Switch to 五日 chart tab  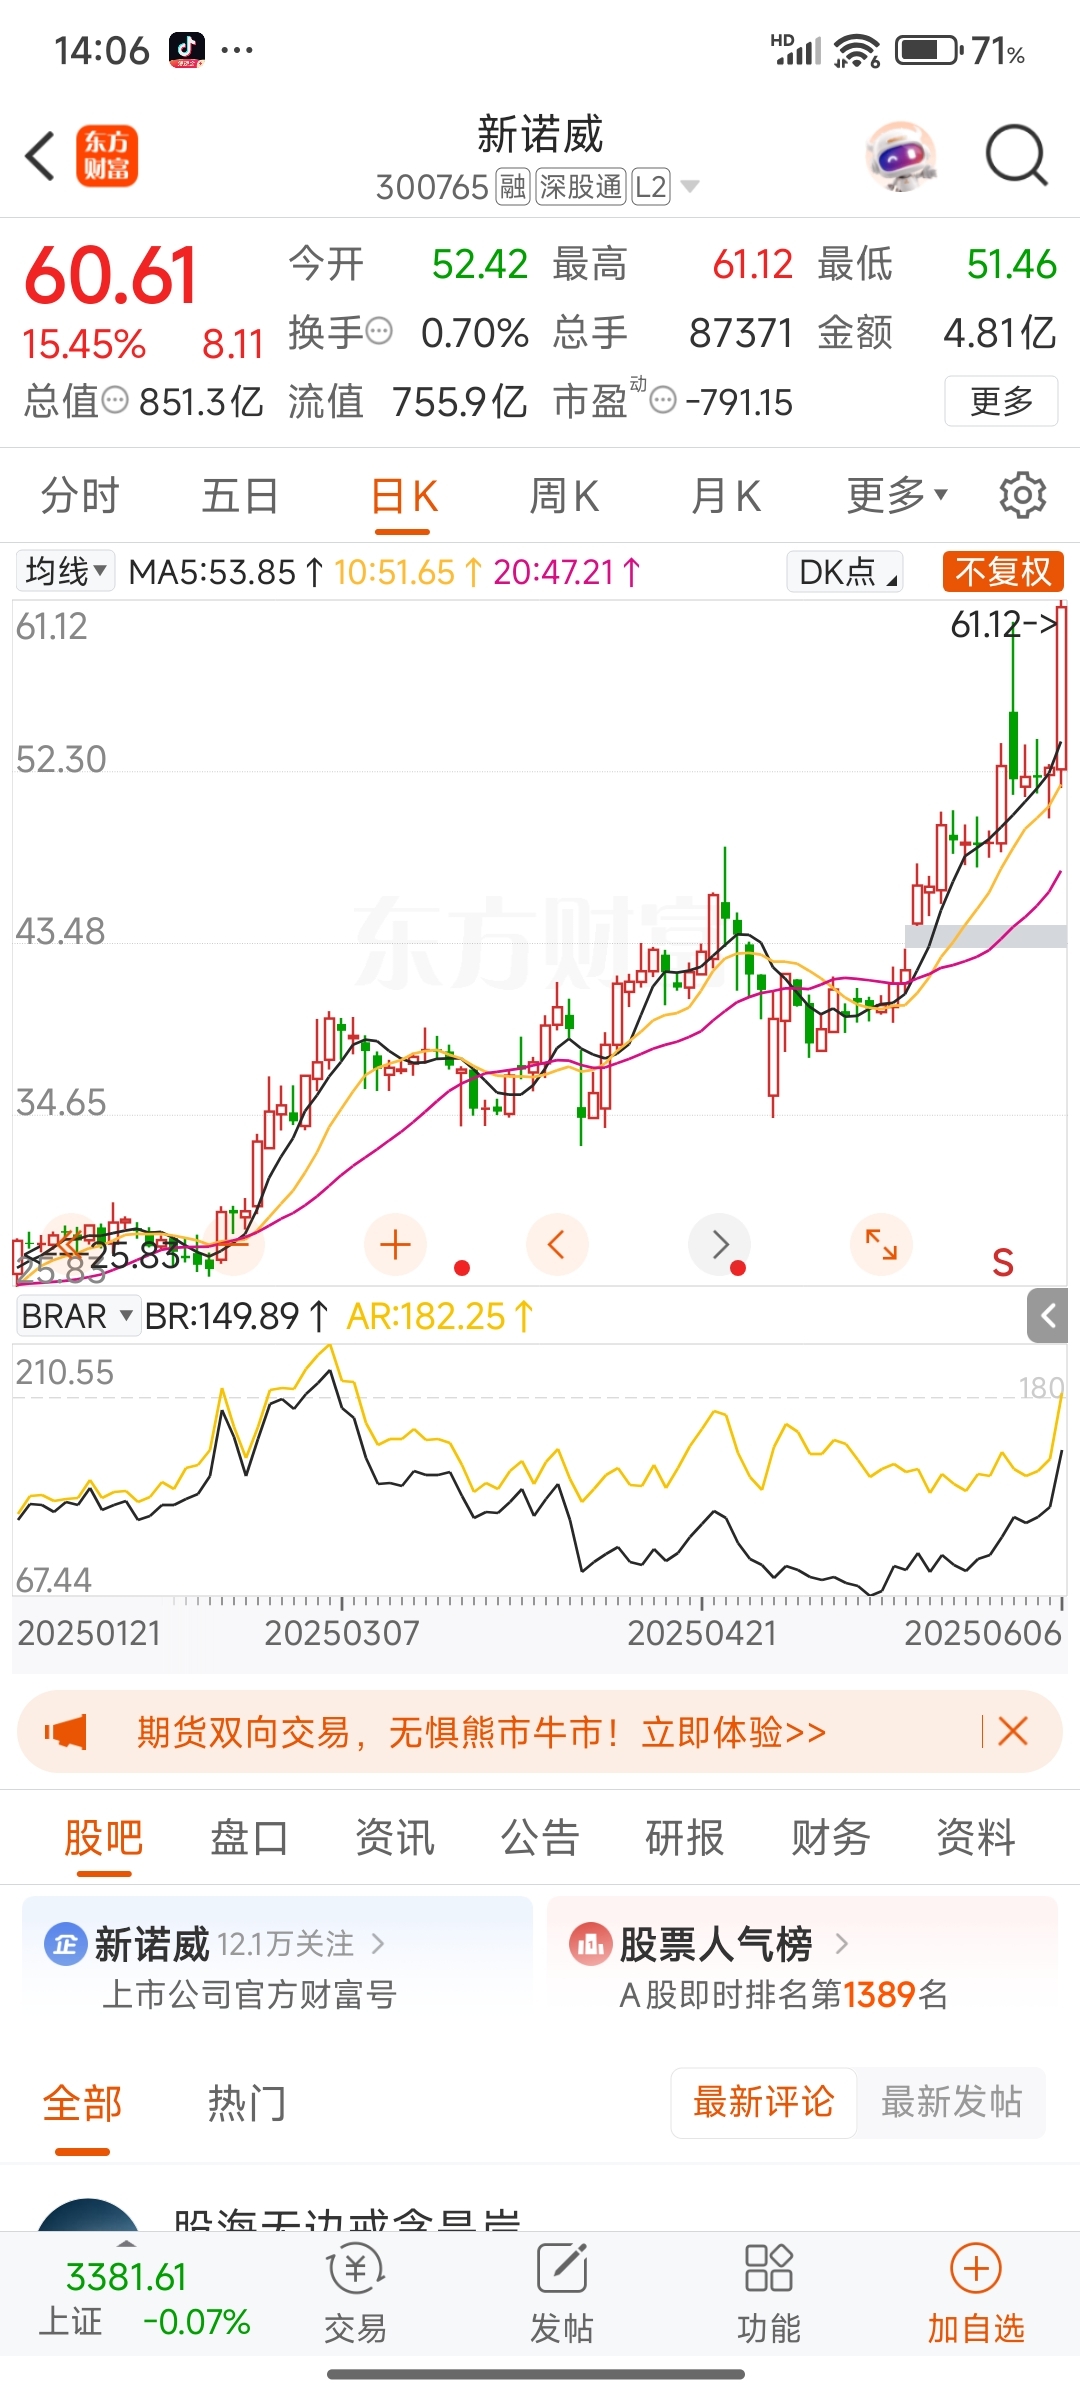tap(240, 496)
